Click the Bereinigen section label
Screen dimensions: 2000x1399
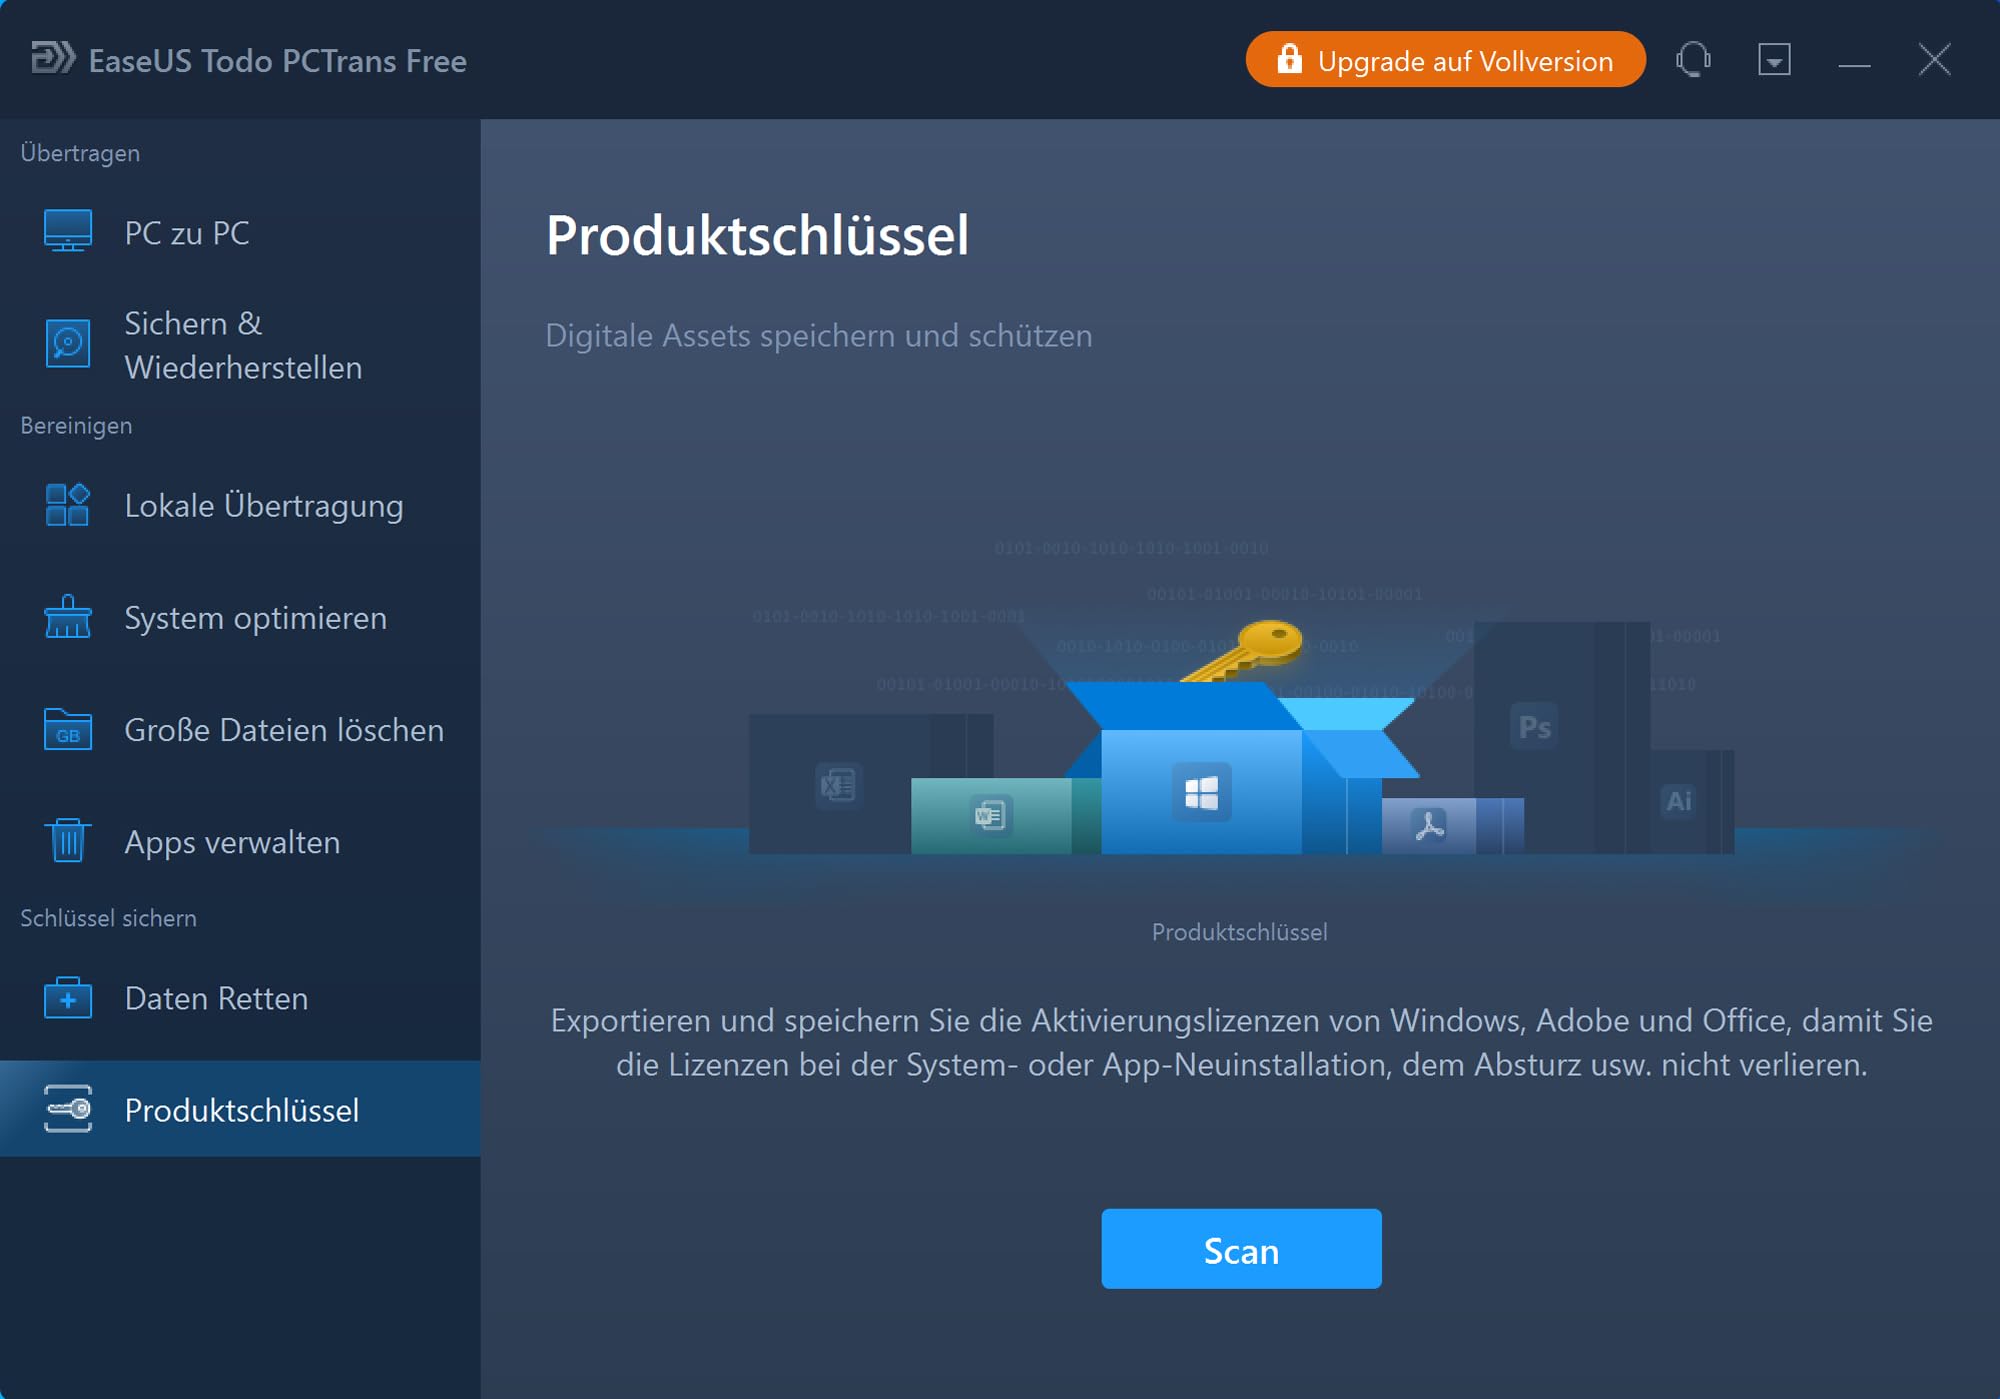pos(76,425)
